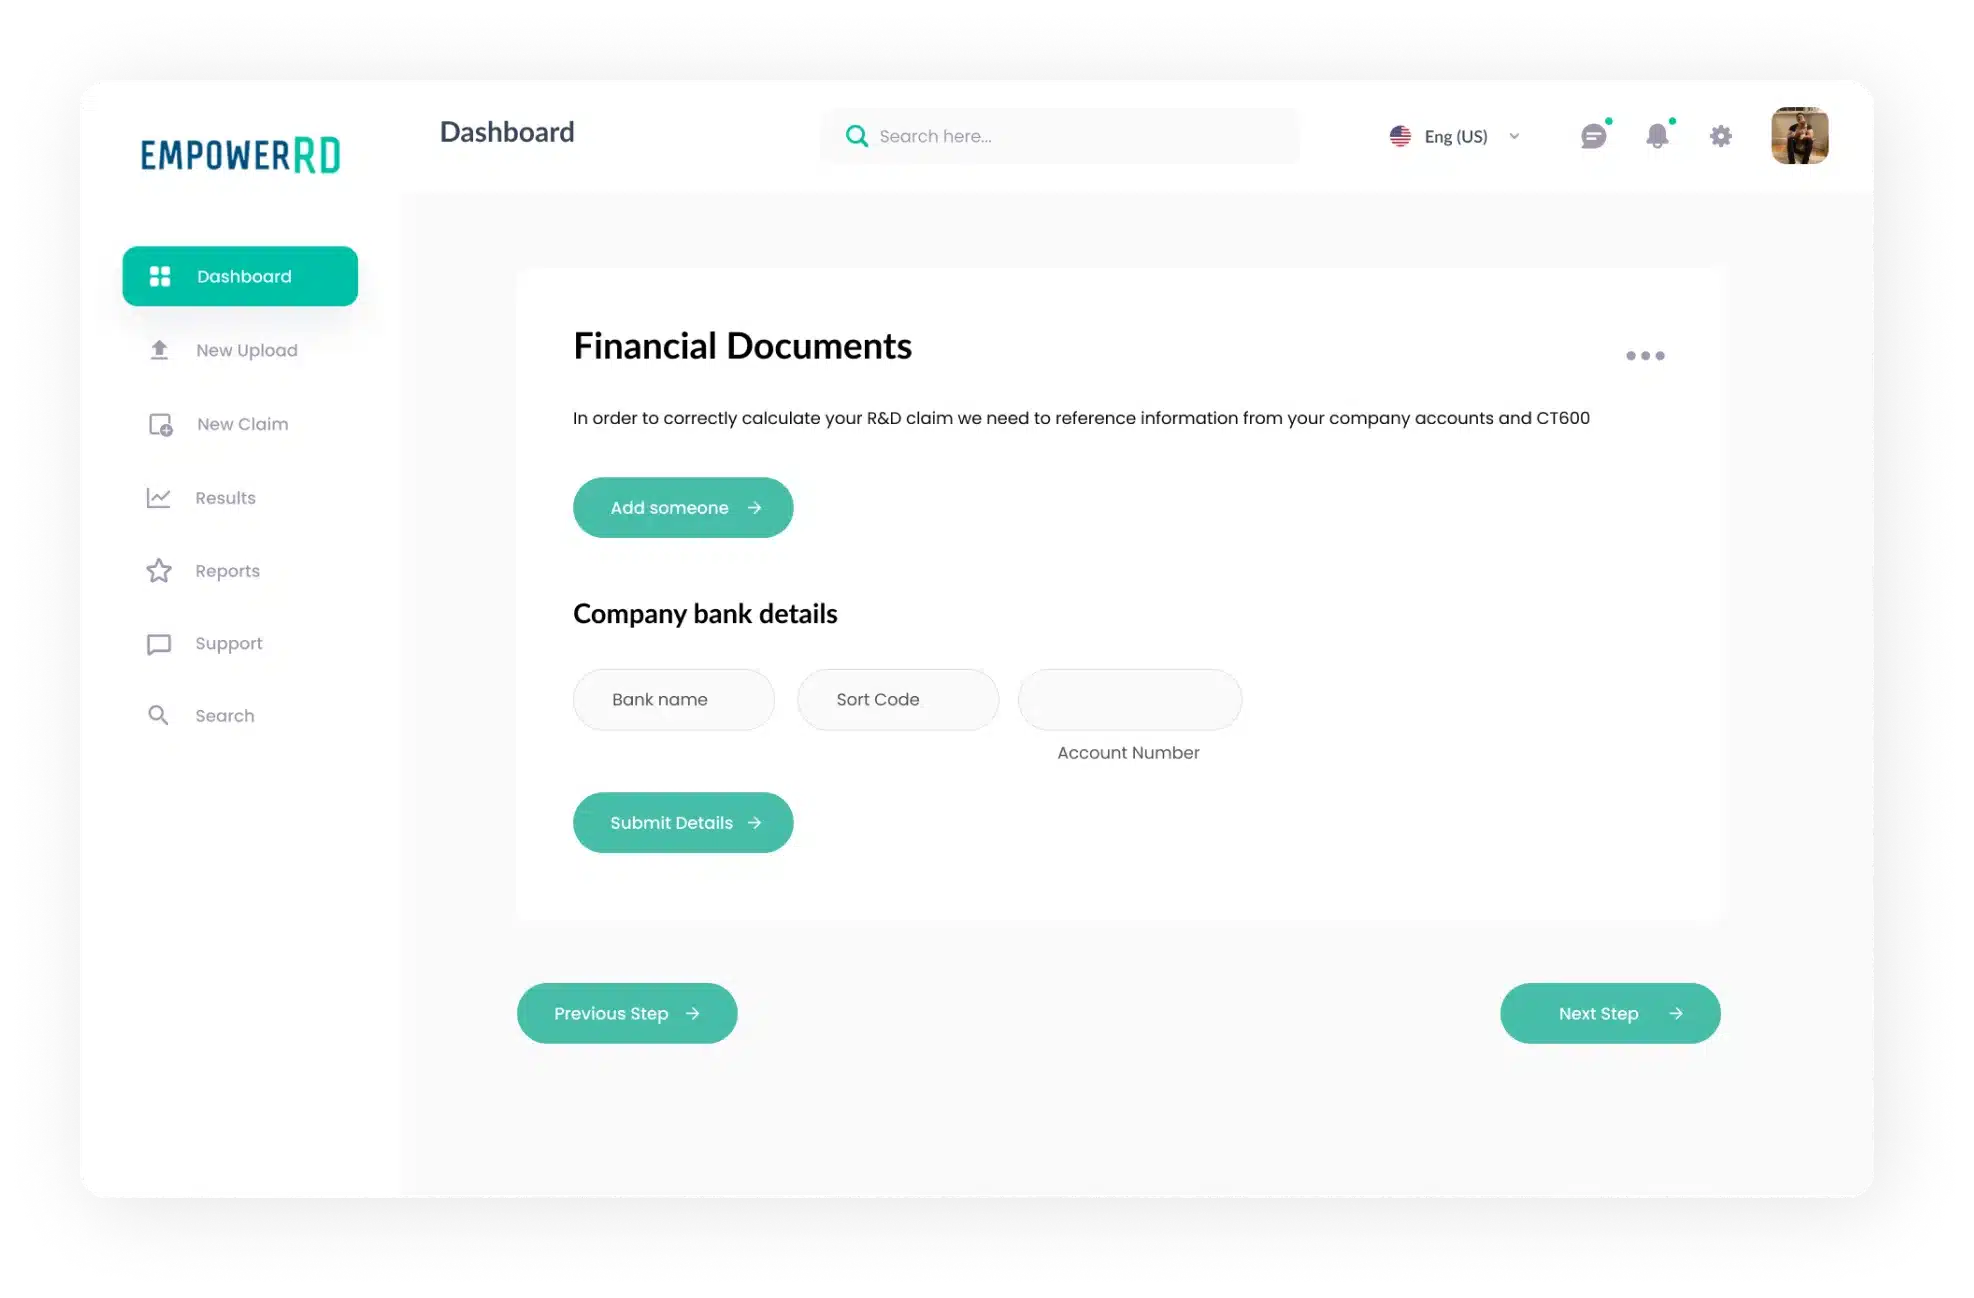
Task: Select the Next Step navigation button
Action: click(x=1610, y=1013)
